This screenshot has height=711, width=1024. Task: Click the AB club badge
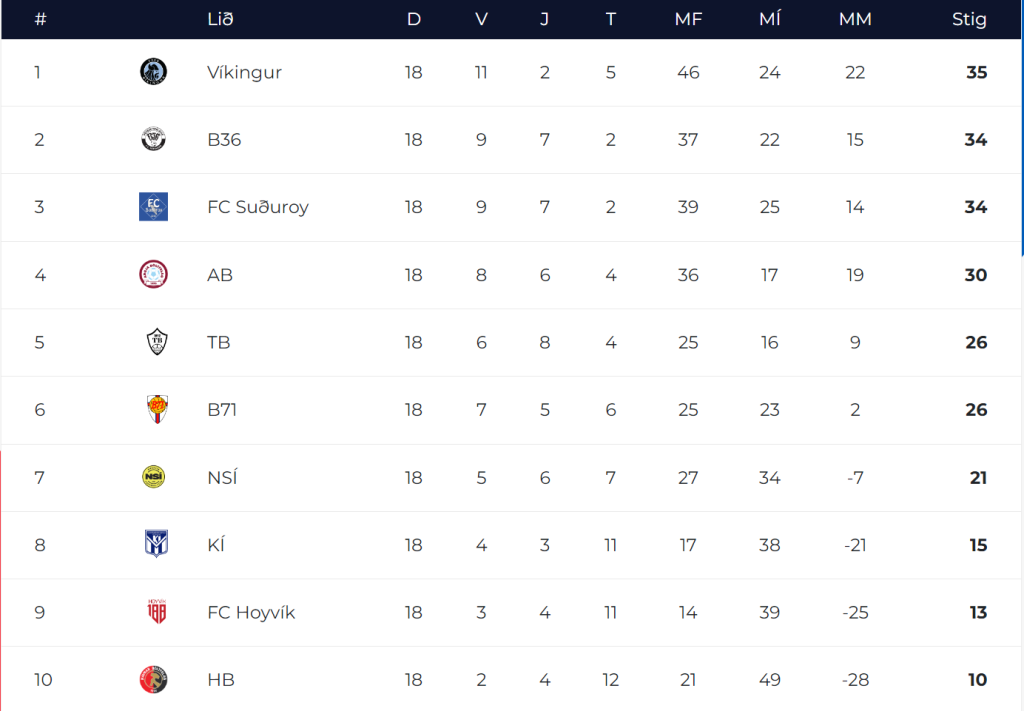tap(153, 274)
